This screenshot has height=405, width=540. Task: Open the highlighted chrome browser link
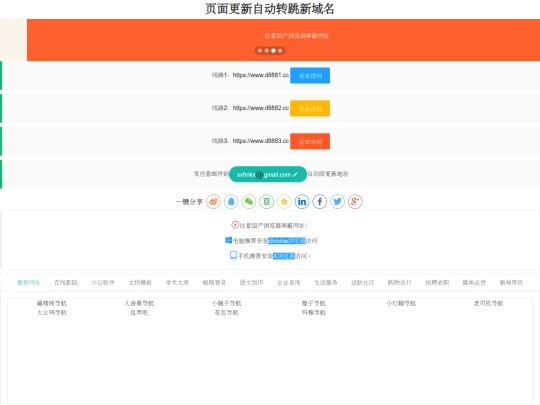coord(287,241)
